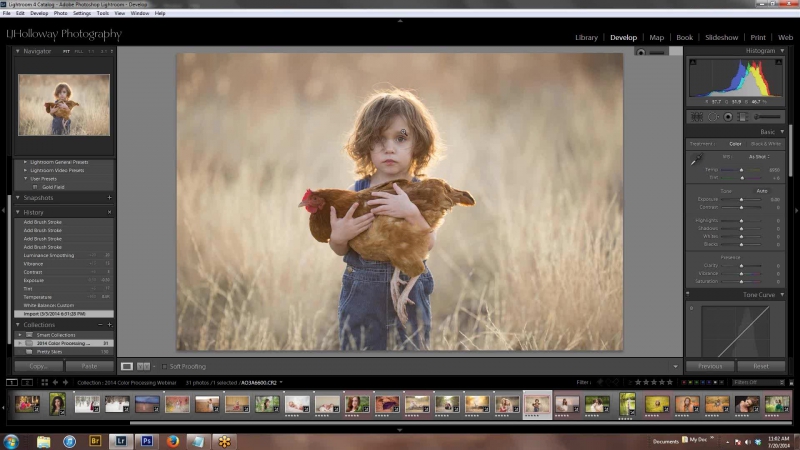Launch Adobe Bridge from taskbar
This screenshot has width=800, height=450.
[x=95, y=441]
